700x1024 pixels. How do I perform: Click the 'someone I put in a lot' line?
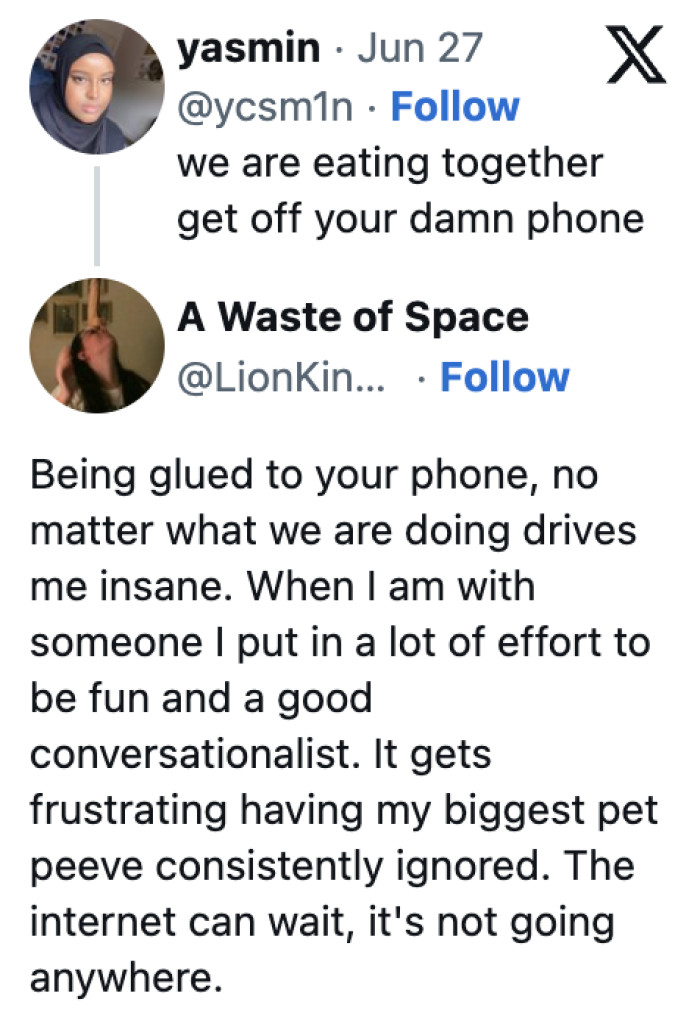coord(340,642)
